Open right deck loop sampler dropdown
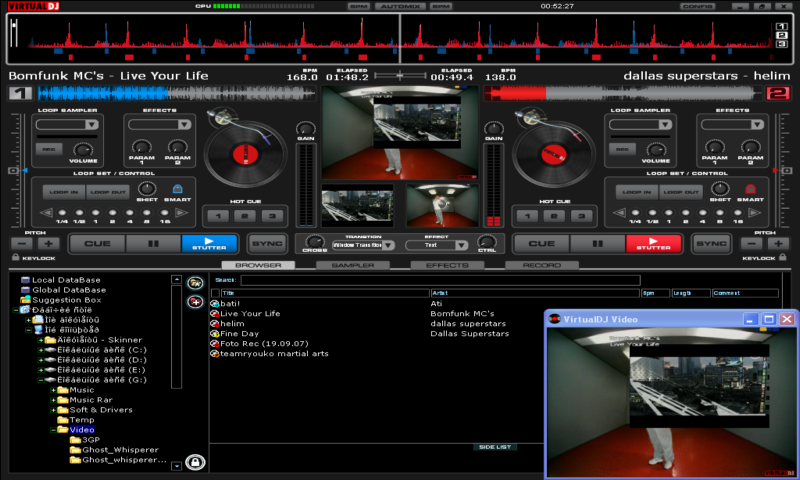The width and height of the screenshot is (800, 480). [x=664, y=124]
